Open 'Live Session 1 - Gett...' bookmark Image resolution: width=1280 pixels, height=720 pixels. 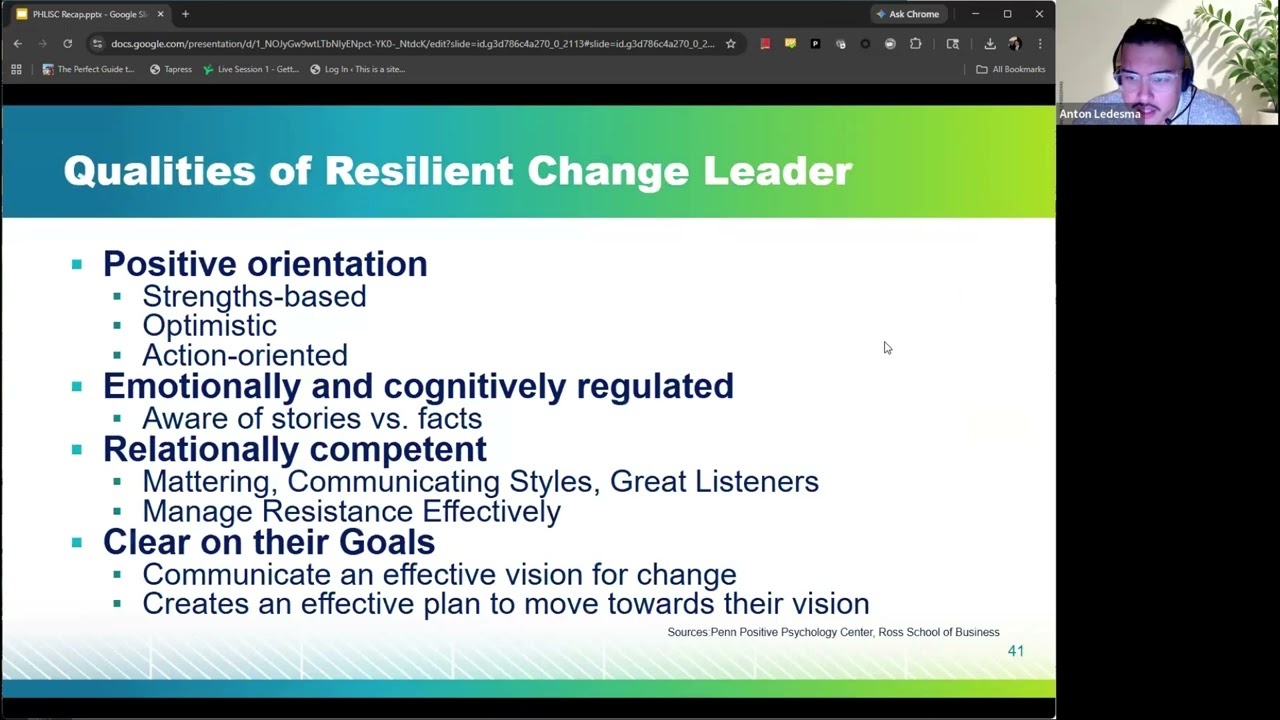click(x=250, y=69)
